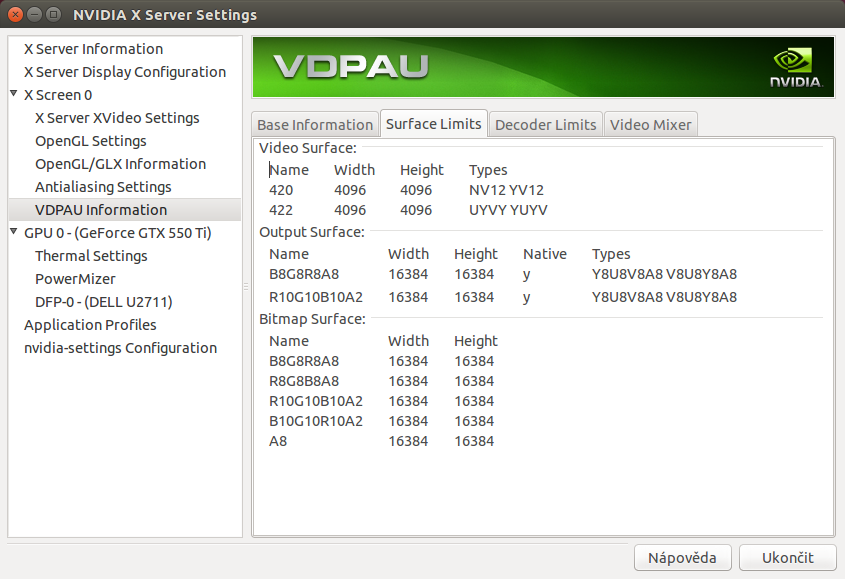Open Thermal Settings page
The image size is (845, 579).
click(x=91, y=256)
